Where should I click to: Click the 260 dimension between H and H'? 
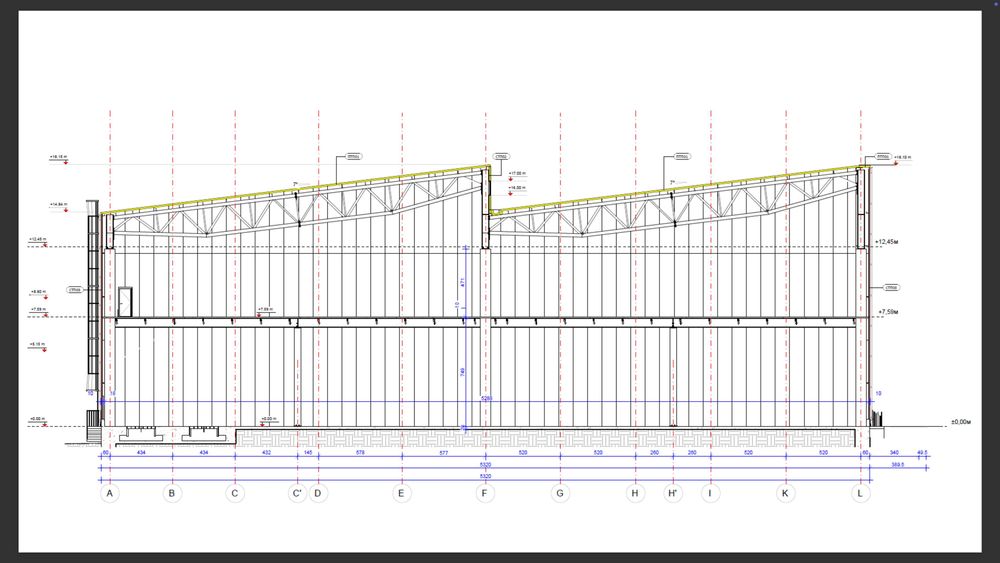point(654,453)
